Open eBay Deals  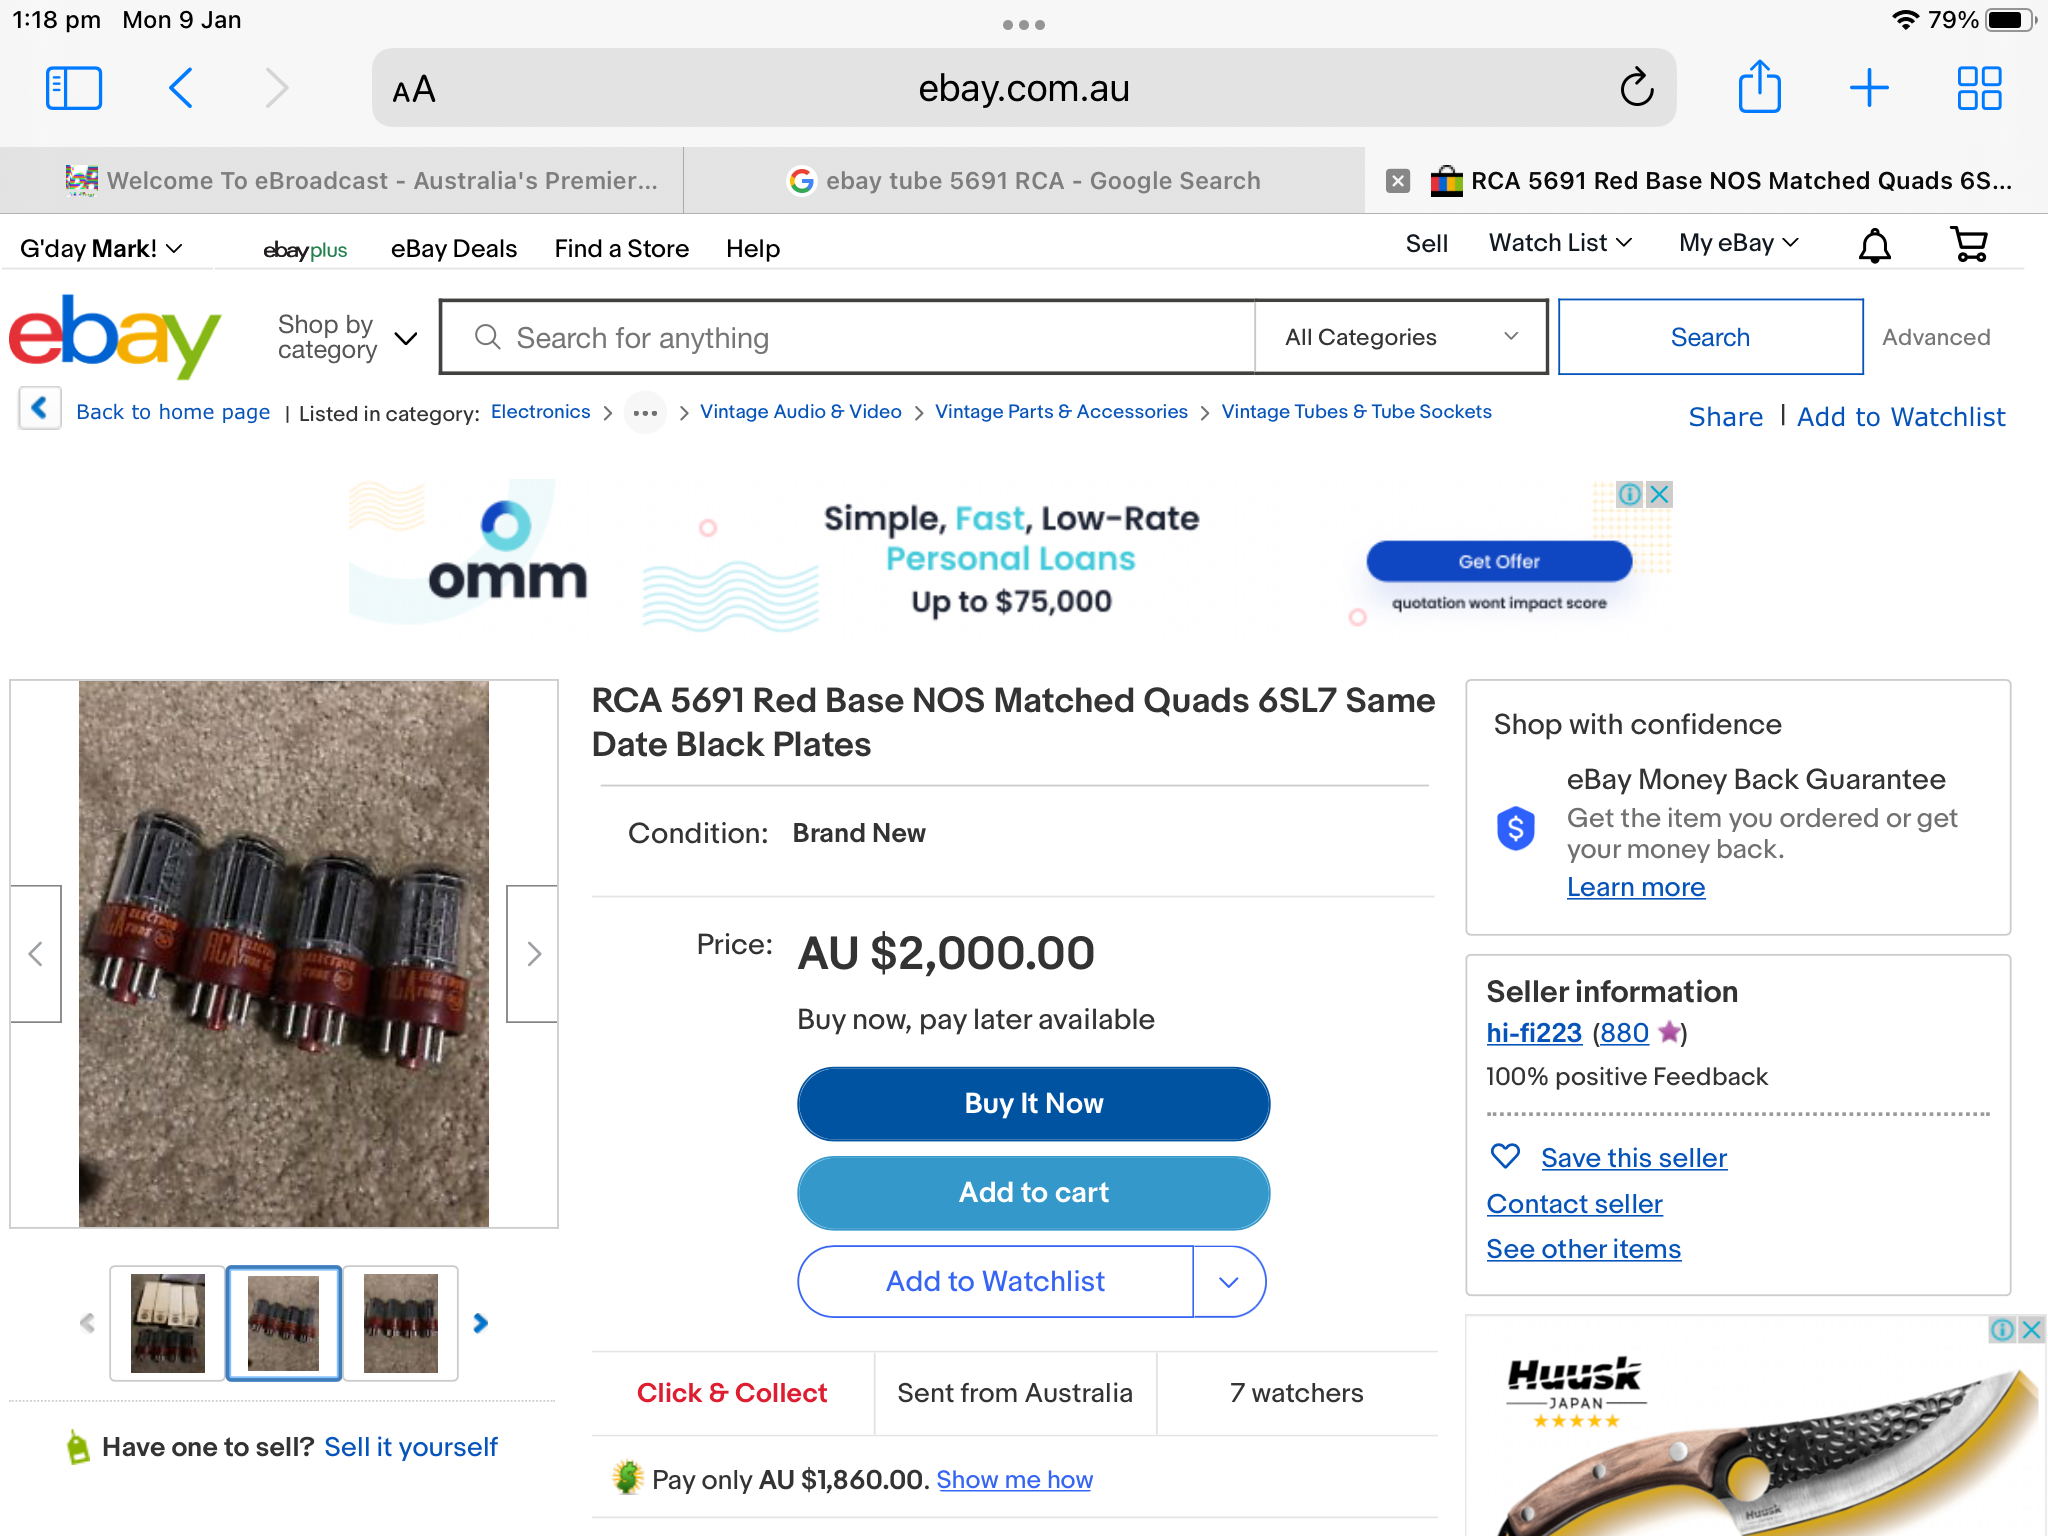[454, 249]
